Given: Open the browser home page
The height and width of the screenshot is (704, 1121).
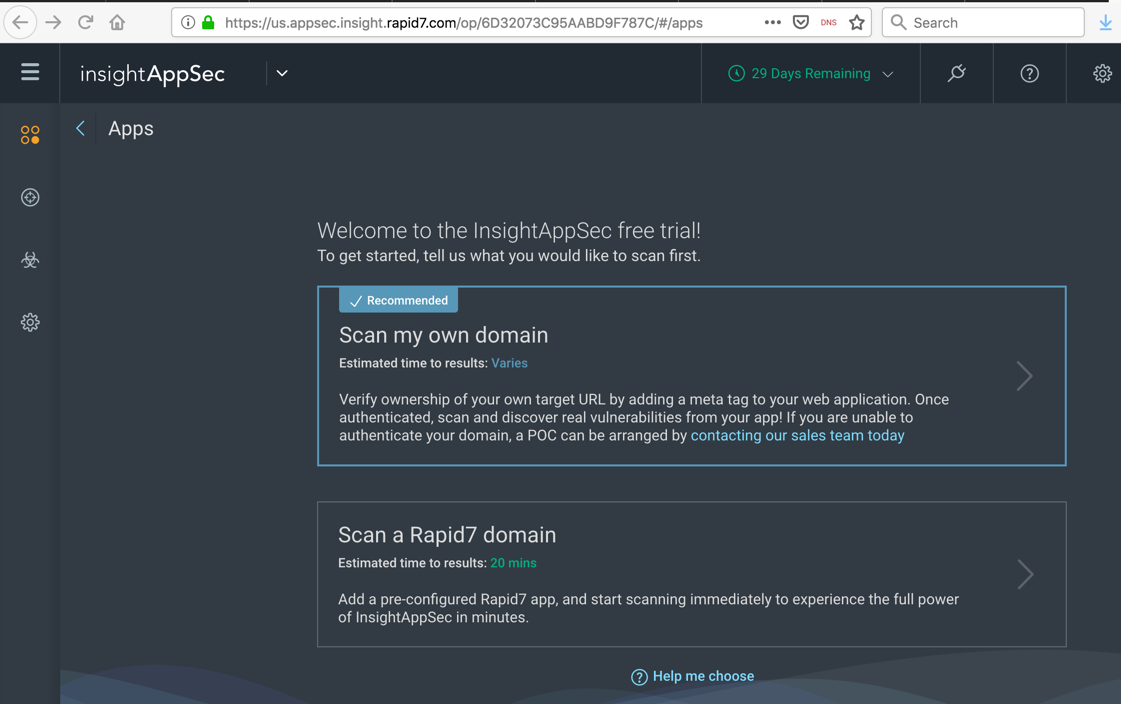Looking at the screenshot, I should (117, 23).
